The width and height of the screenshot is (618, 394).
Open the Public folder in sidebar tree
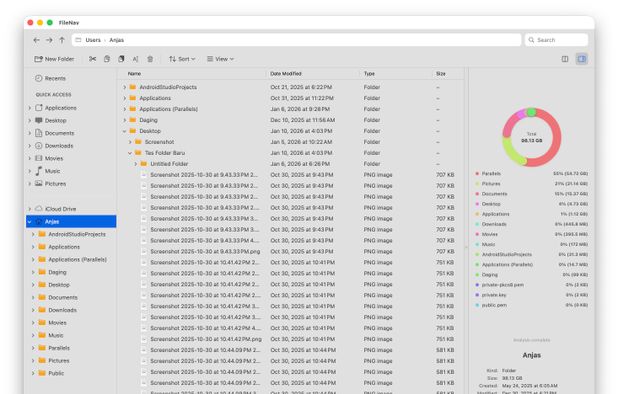[51, 373]
